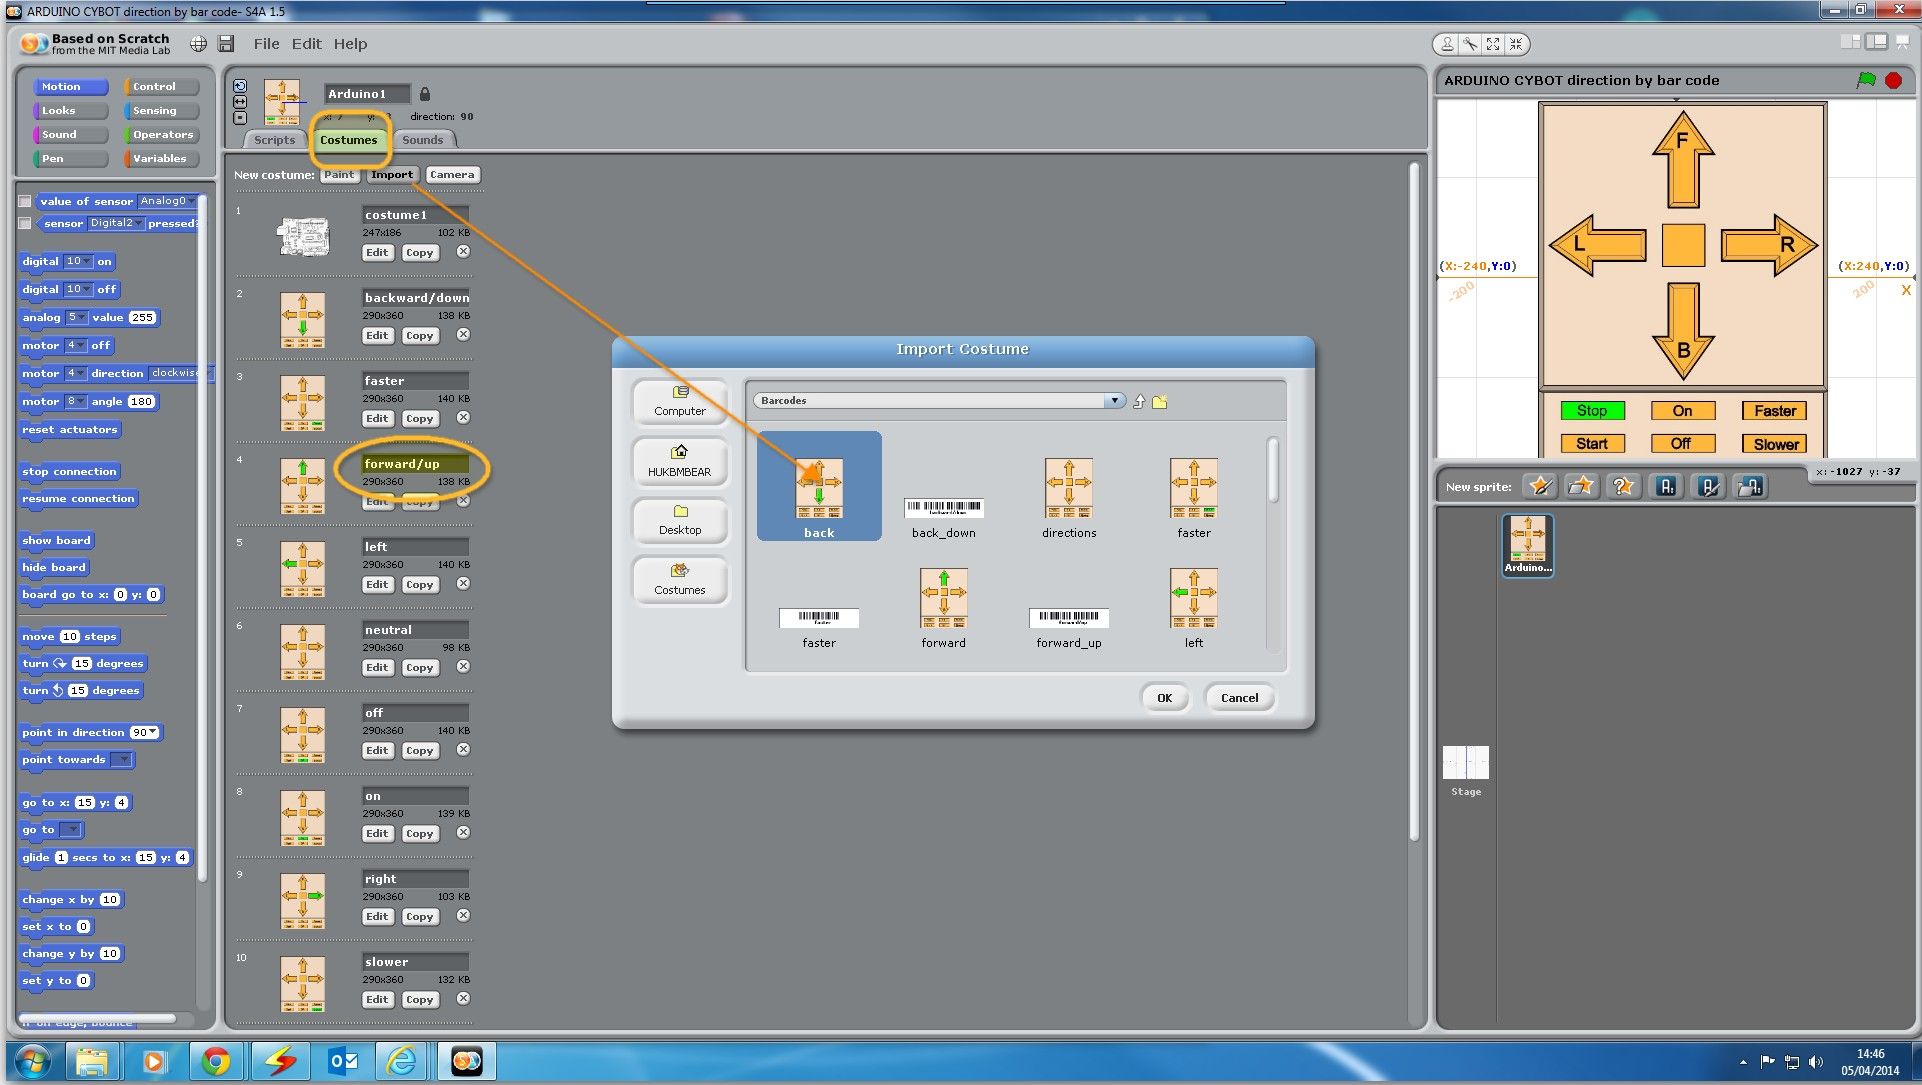Get a surprise sprite with question star
This screenshot has height=1085, width=1922.
(x=1622, y=487)
